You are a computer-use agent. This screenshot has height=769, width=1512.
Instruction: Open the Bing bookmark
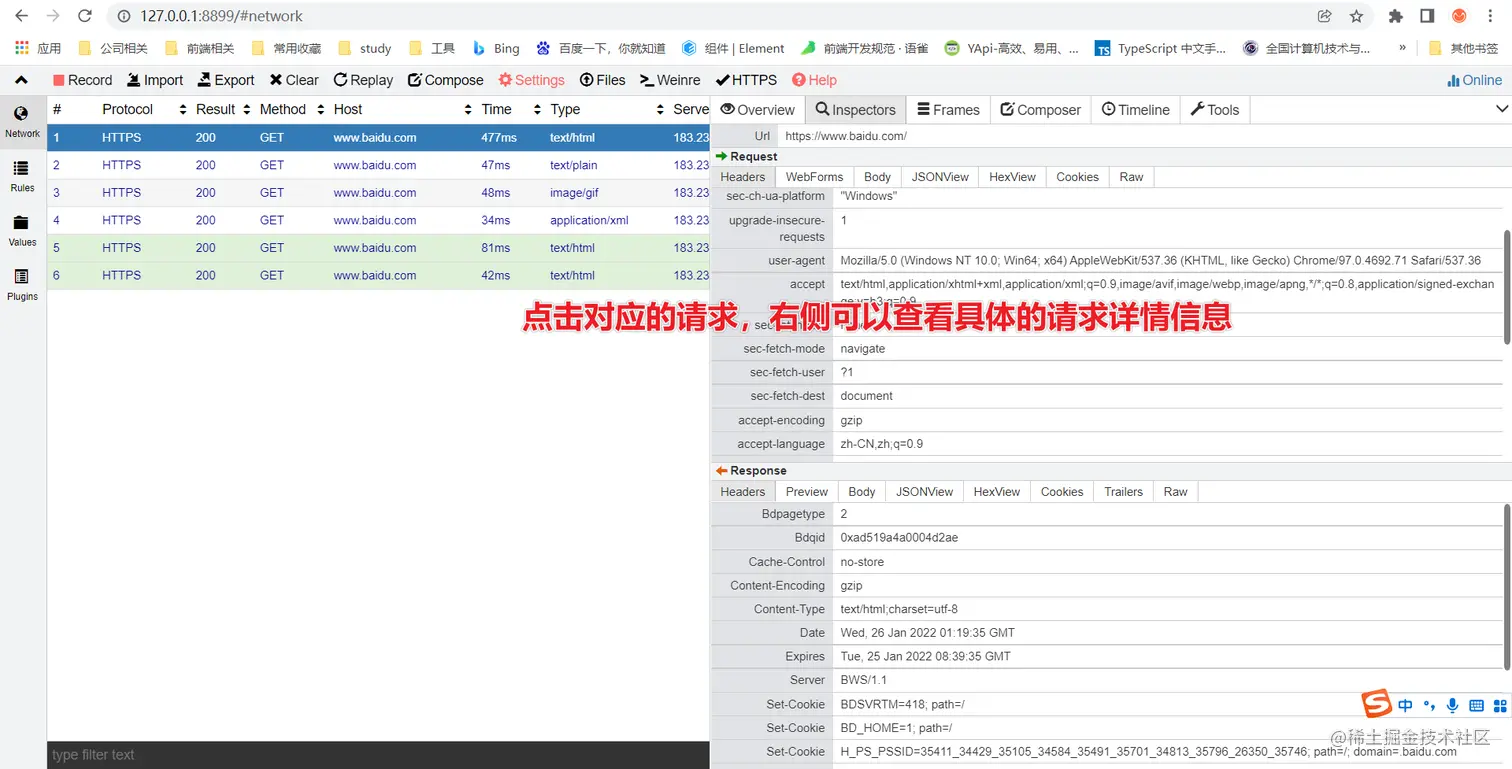point(496,48)
